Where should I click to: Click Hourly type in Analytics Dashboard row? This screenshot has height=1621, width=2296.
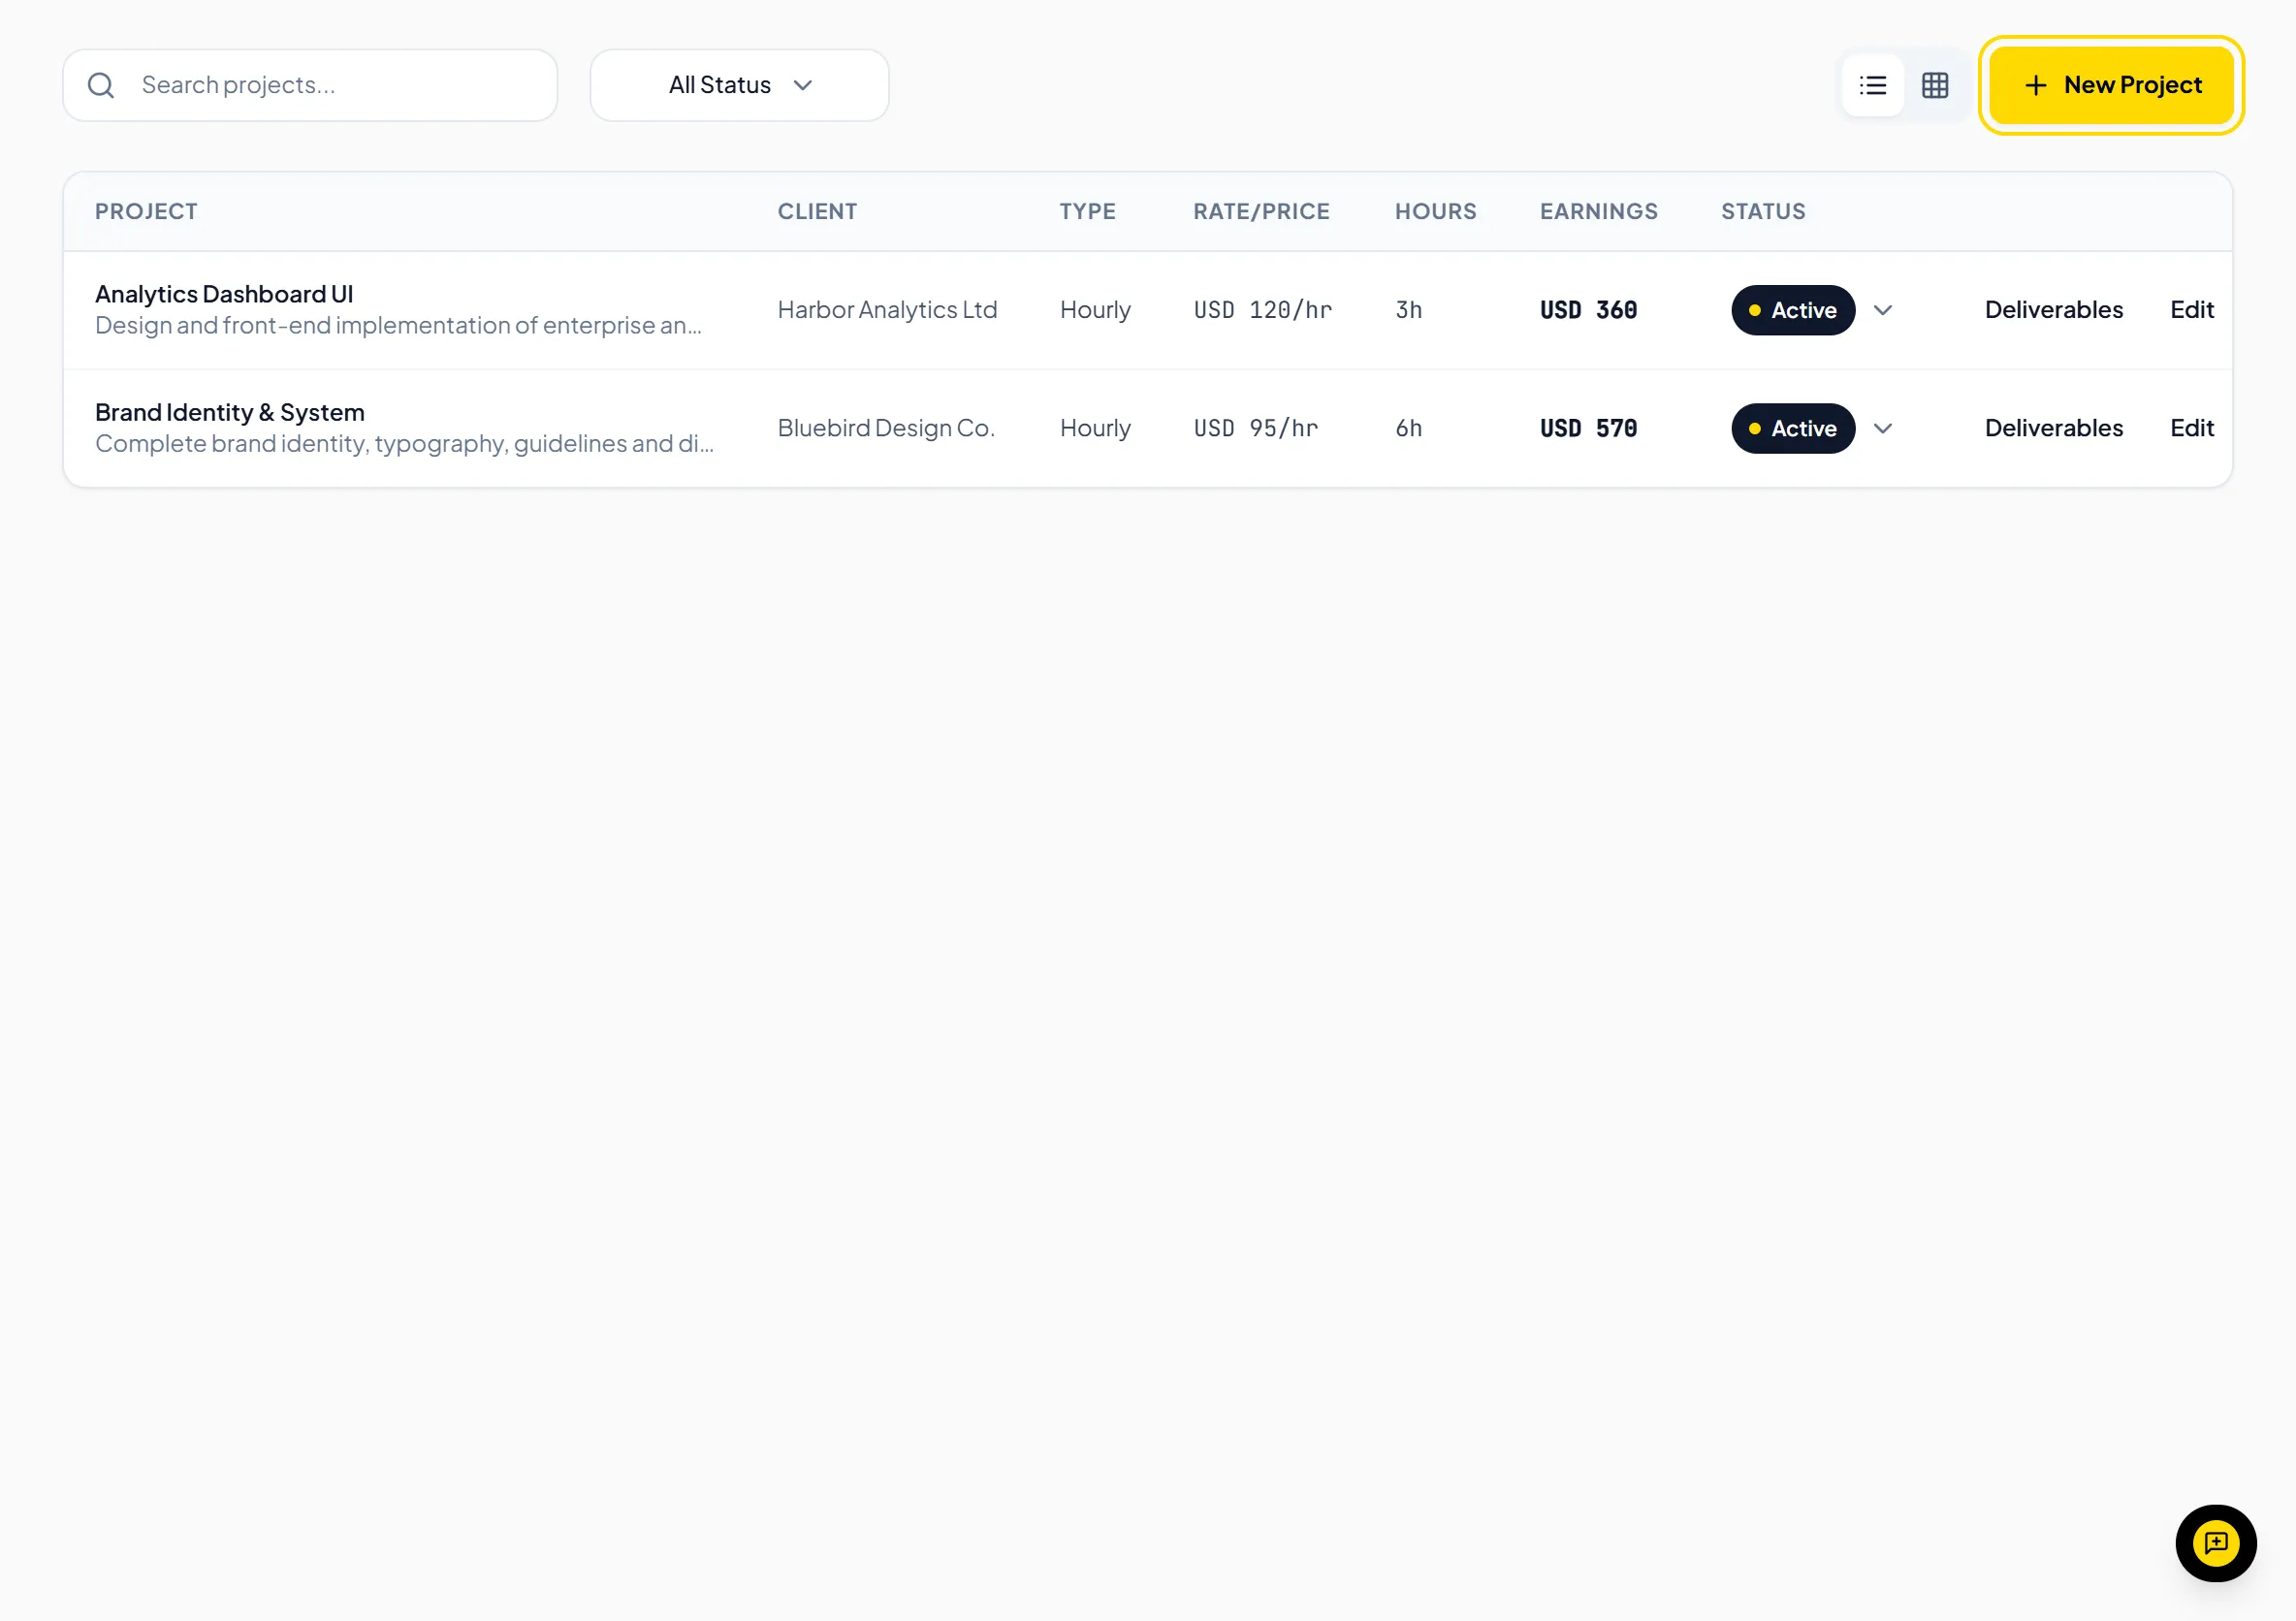pyautogui.click(x=1095, y=310)
